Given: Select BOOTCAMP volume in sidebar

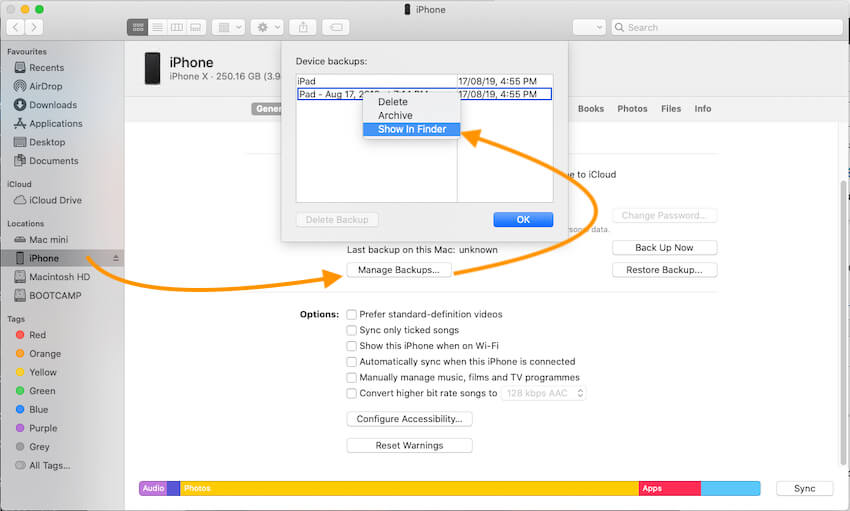Looking at the screenshot, I should 55,295.
